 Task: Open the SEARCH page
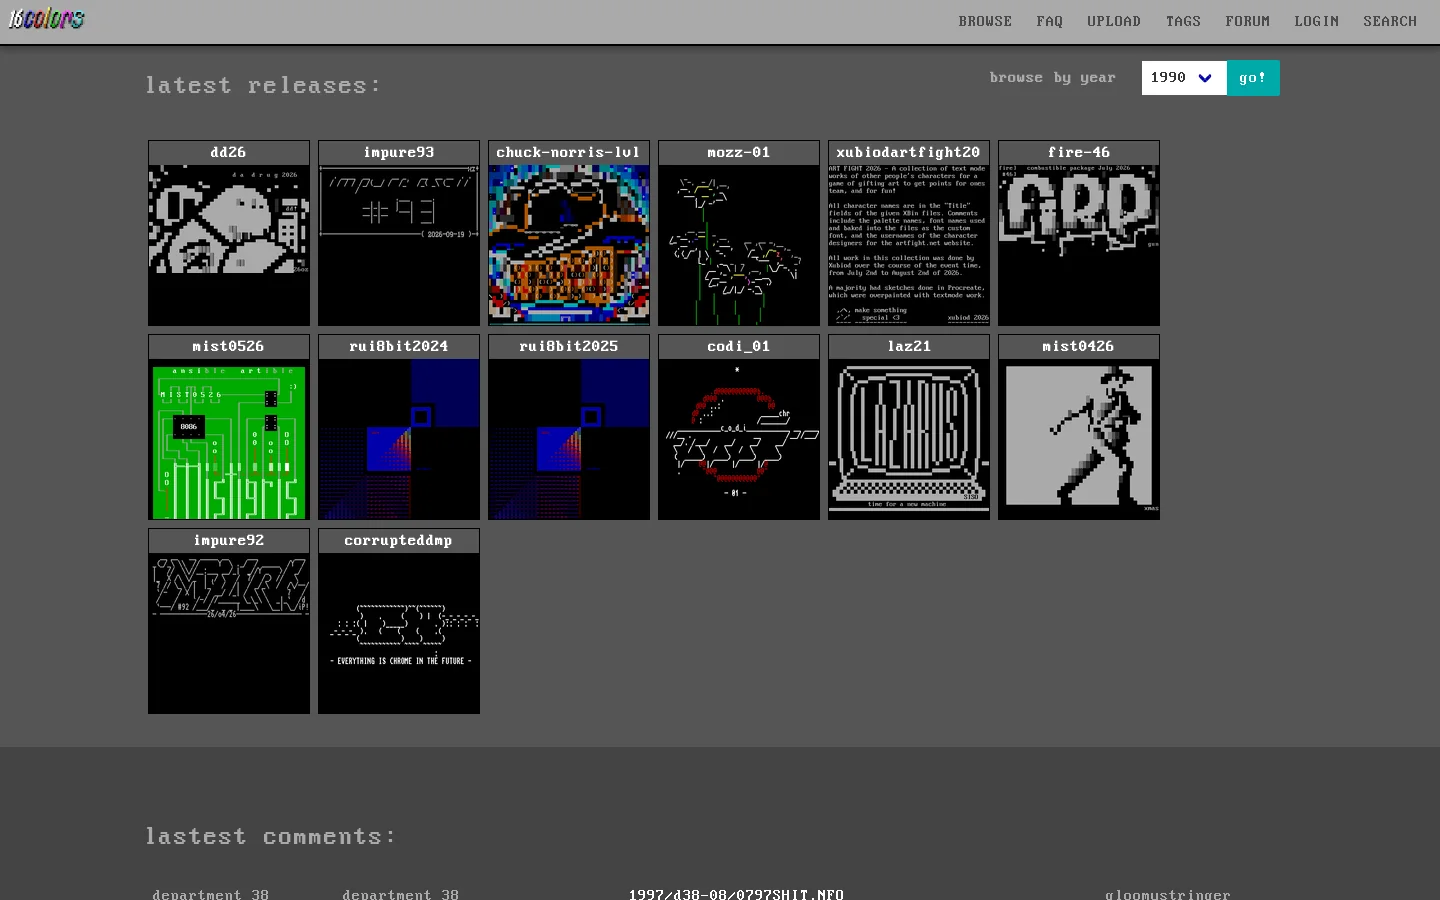1390,21
